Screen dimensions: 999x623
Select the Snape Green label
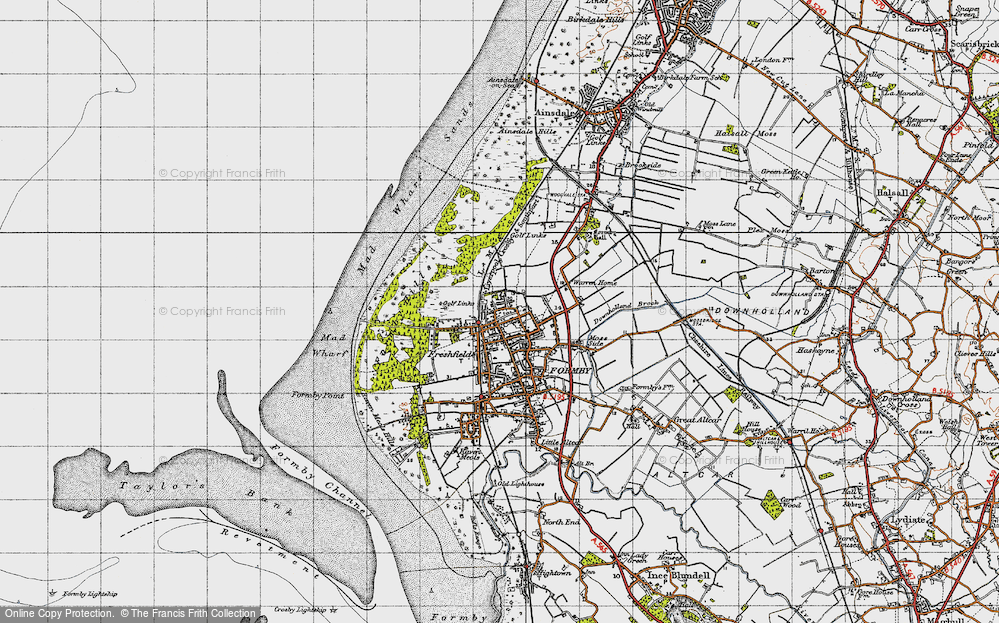pyautogui.click(x=968, y=11)
